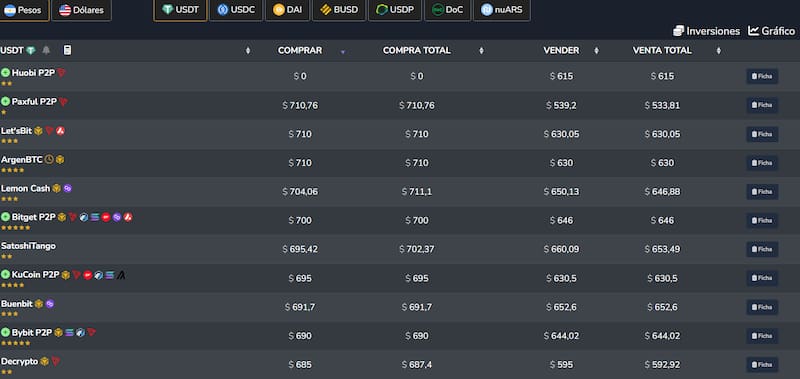The width and height of the screenshot is (800, 379).
Task: Click the bell alert icon next to USDT
Action: point(46,50)
